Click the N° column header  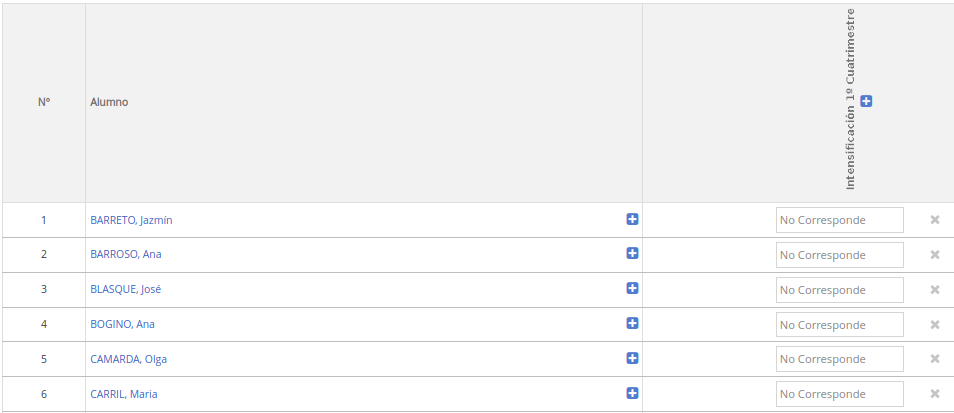tap(44, 102)
